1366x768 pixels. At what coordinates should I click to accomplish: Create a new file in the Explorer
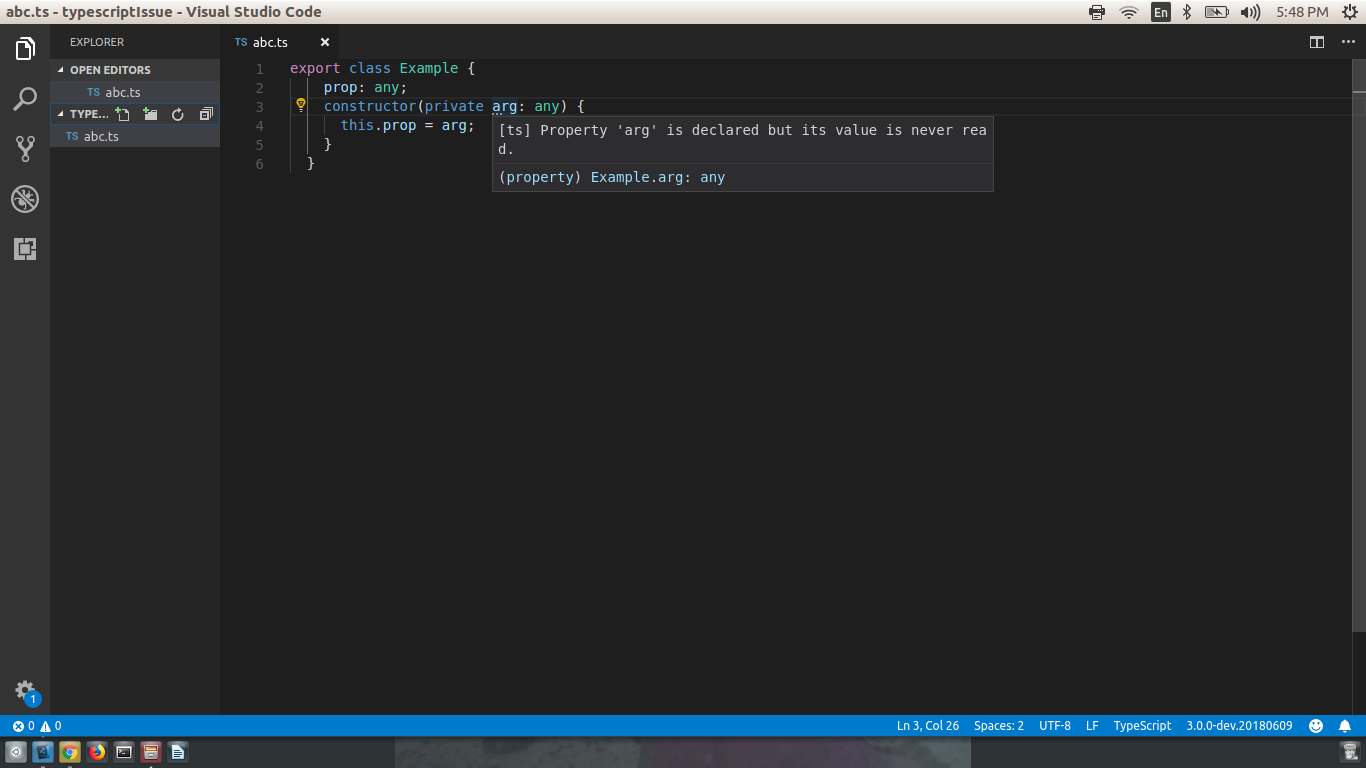[x=122, y=114]
